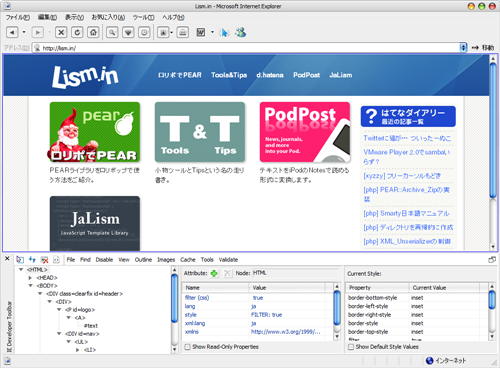Open the d.hatena navigation link
The width and height of the screenshot is (500, 368).
click(270, 75)
